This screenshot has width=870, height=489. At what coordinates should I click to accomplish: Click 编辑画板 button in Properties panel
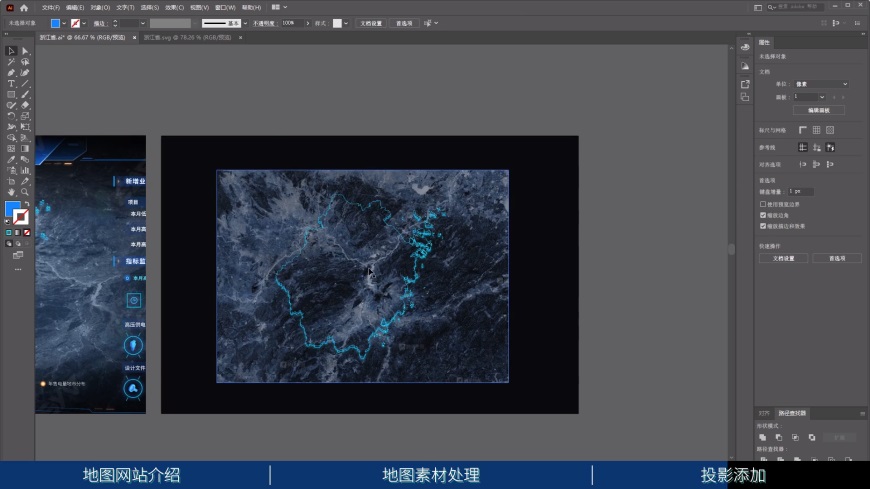tap(819, 110)
